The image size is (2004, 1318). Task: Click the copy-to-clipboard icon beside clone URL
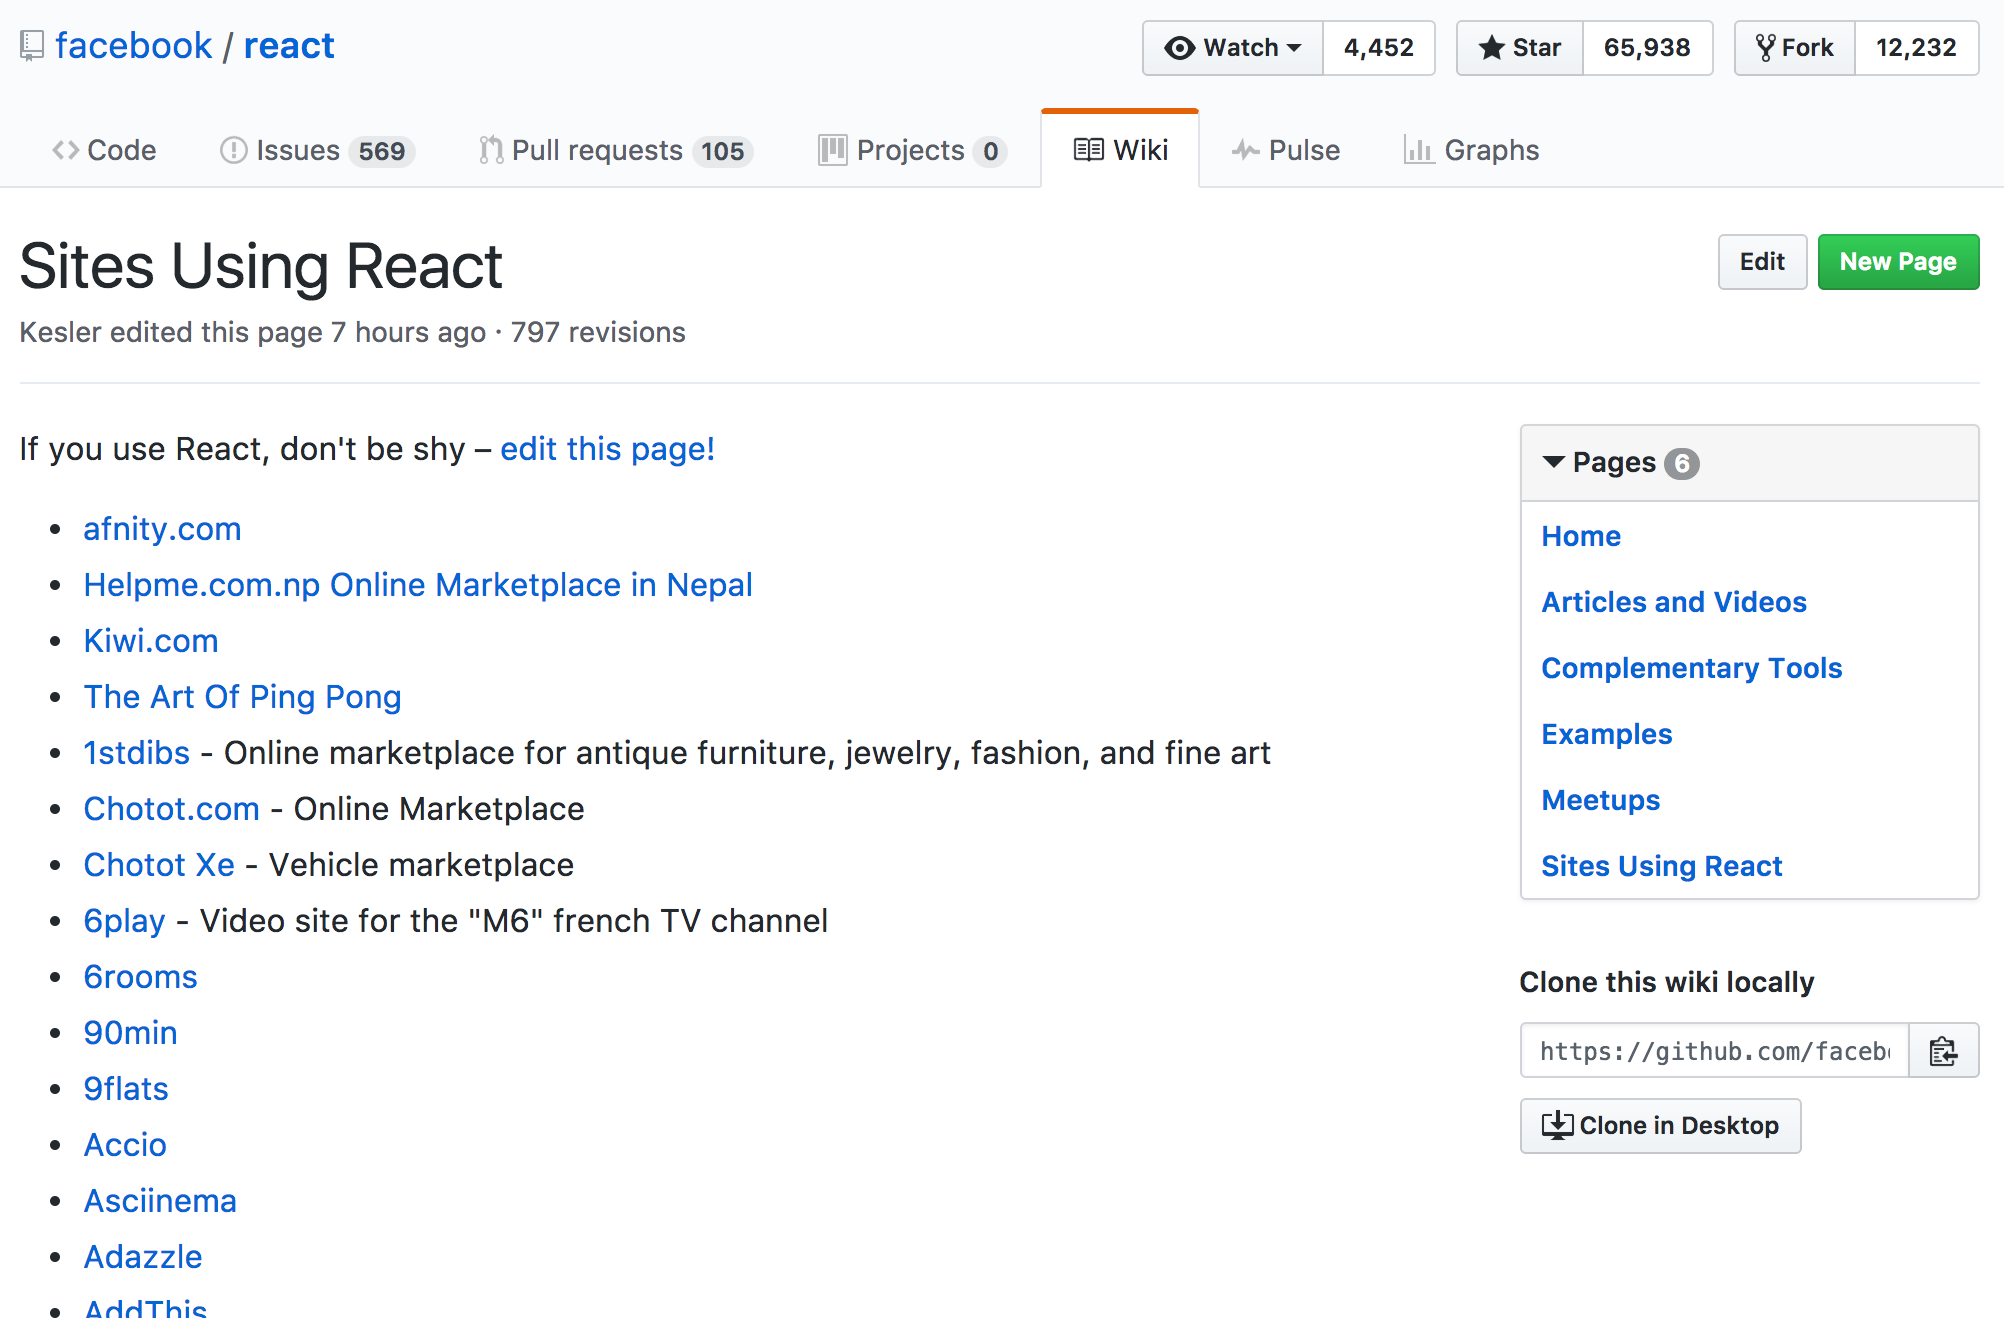pos(1943,1051)
